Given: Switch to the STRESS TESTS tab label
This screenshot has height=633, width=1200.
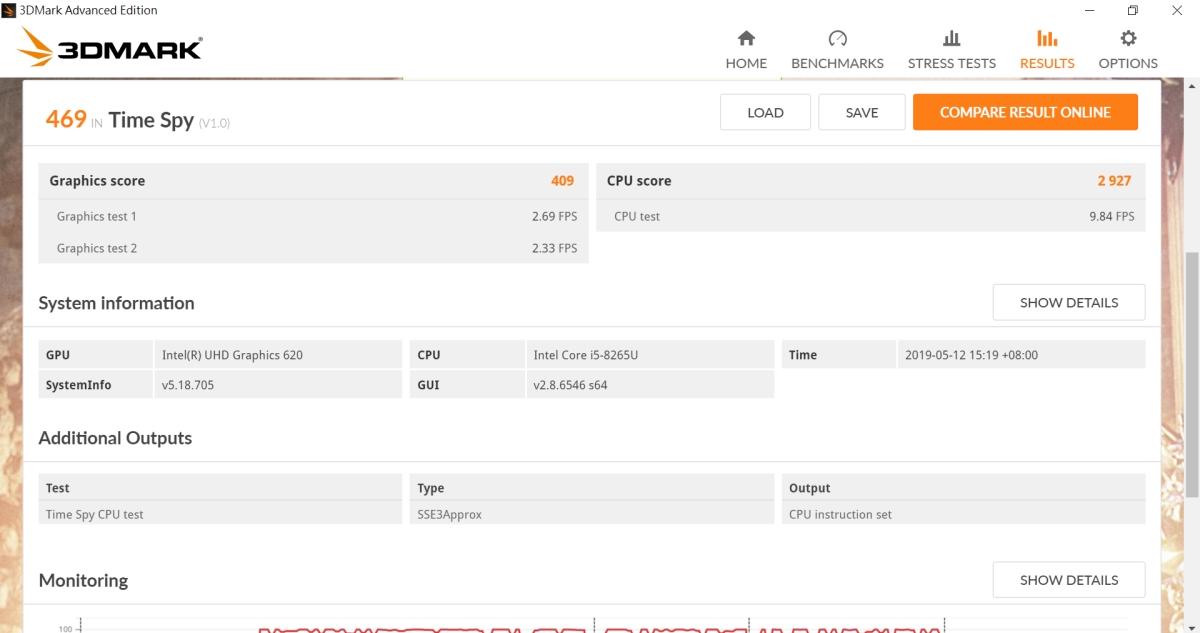Looking at the screenshot, I should click(x=952, y=63).
